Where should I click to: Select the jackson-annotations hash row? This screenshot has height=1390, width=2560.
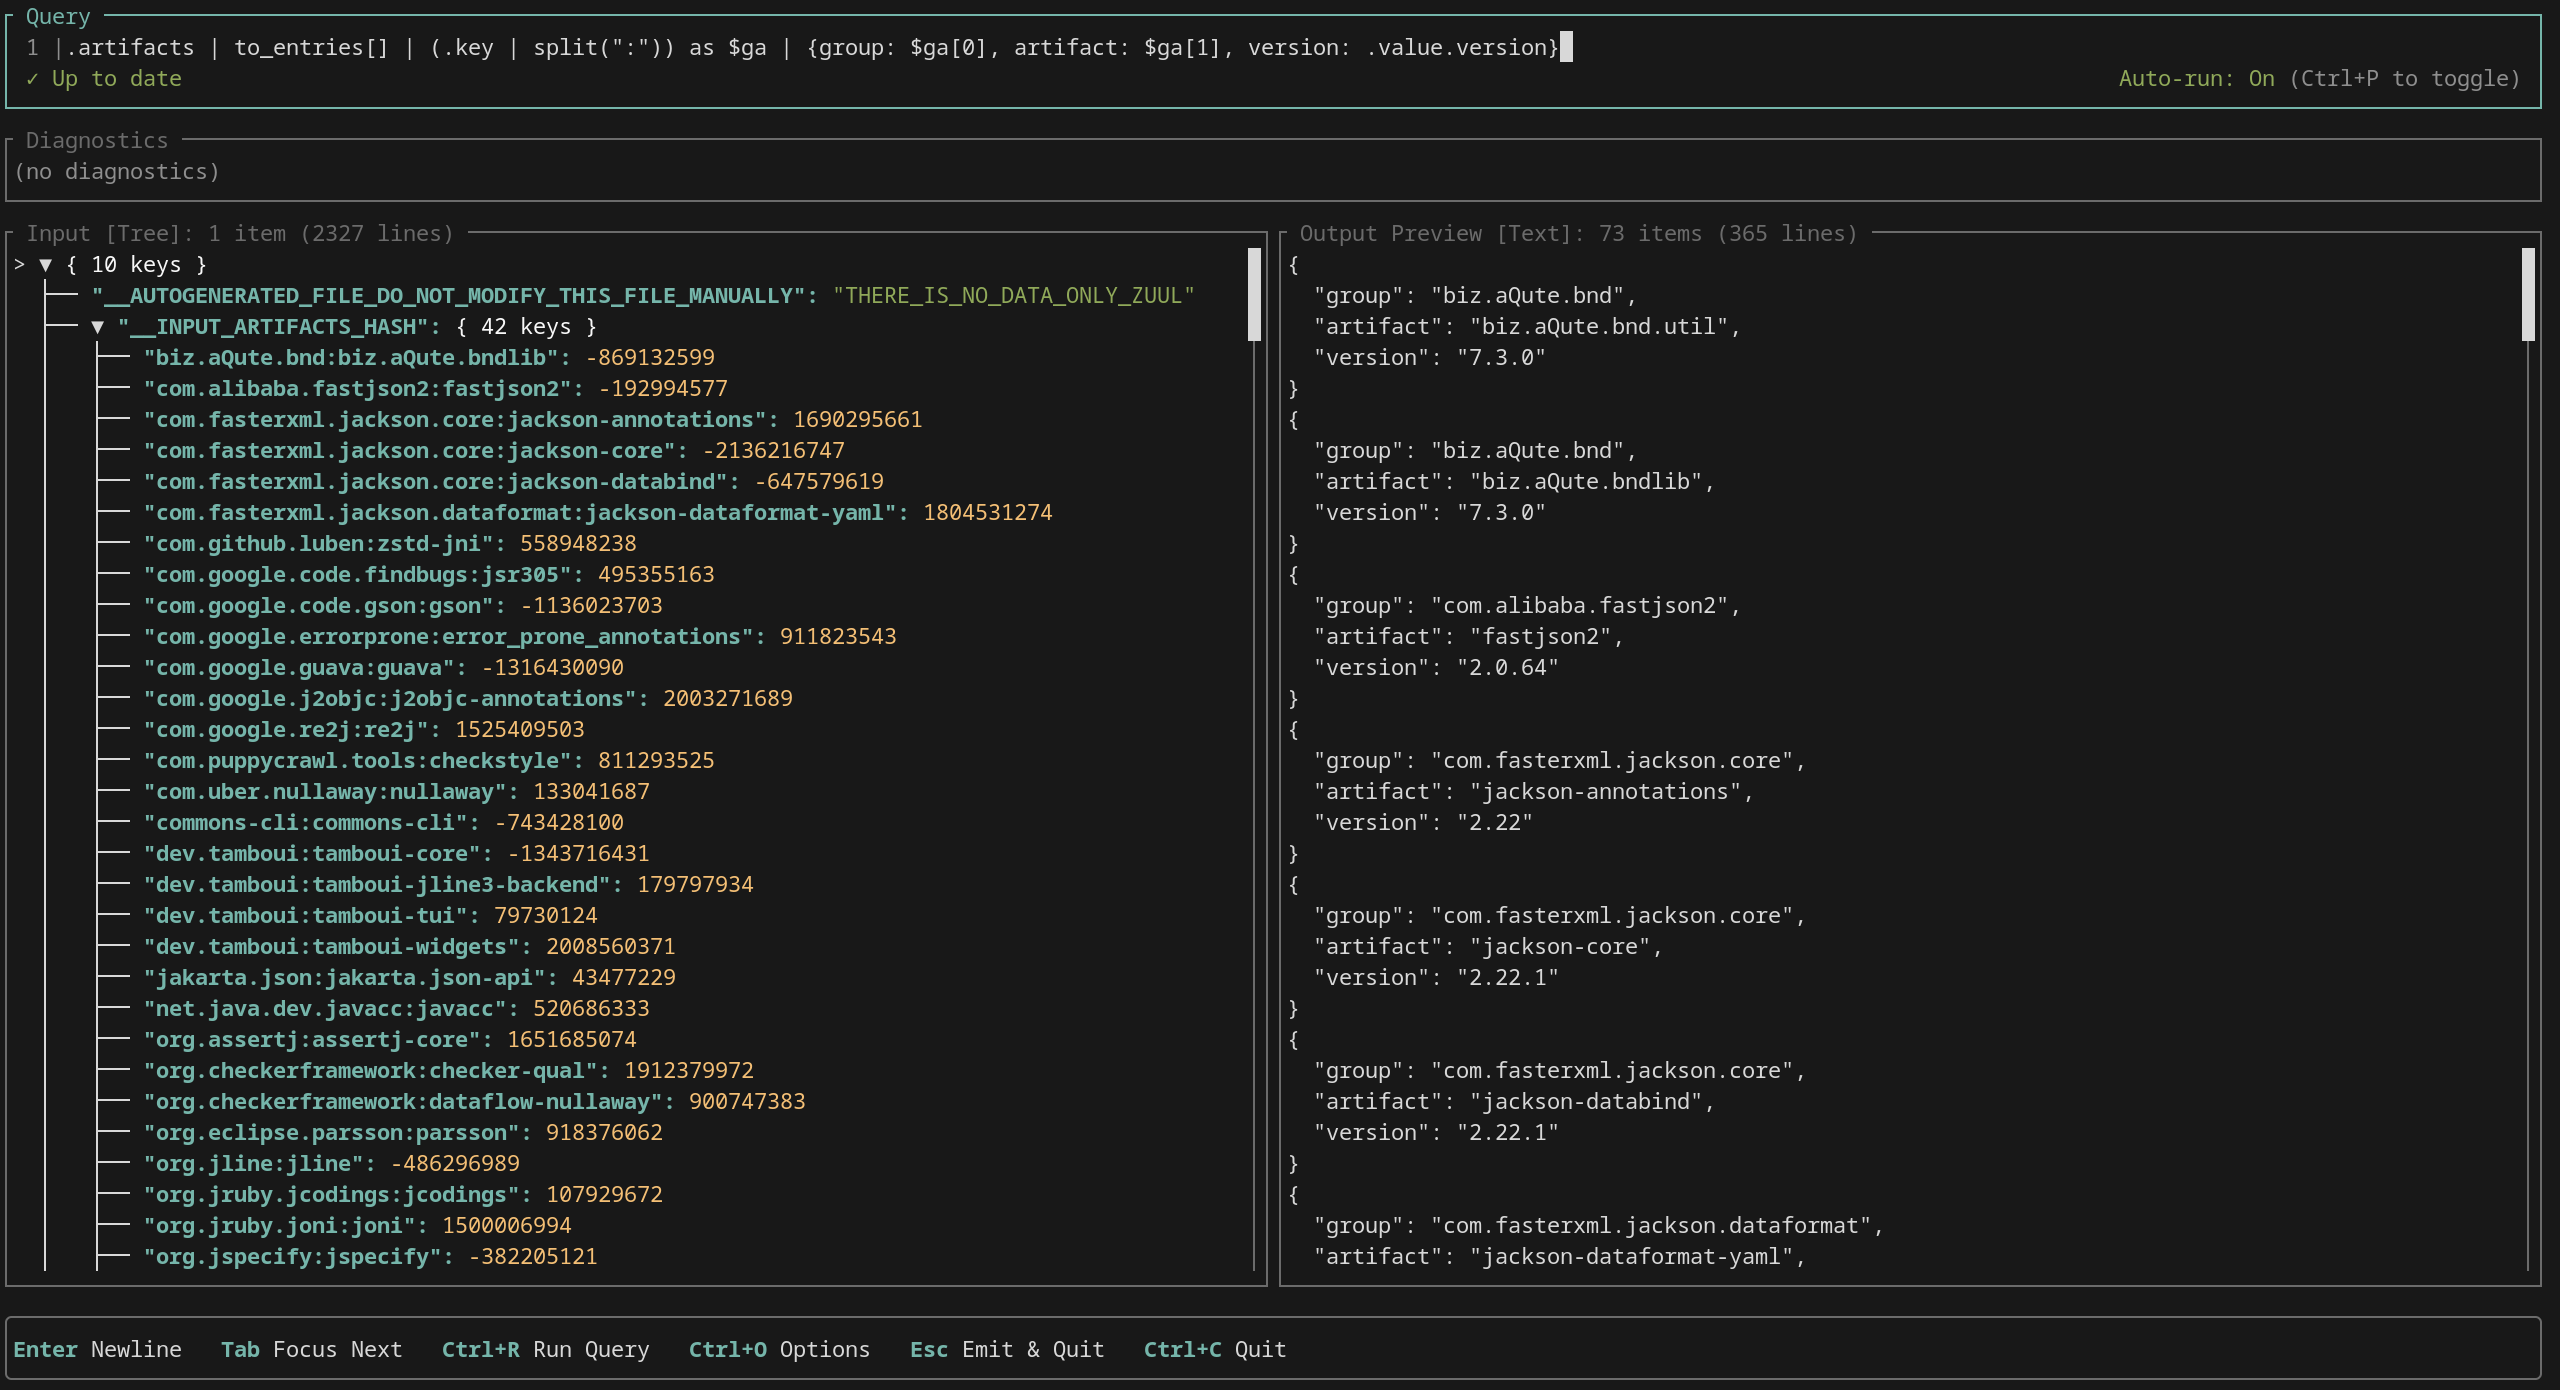coord(532,420)
